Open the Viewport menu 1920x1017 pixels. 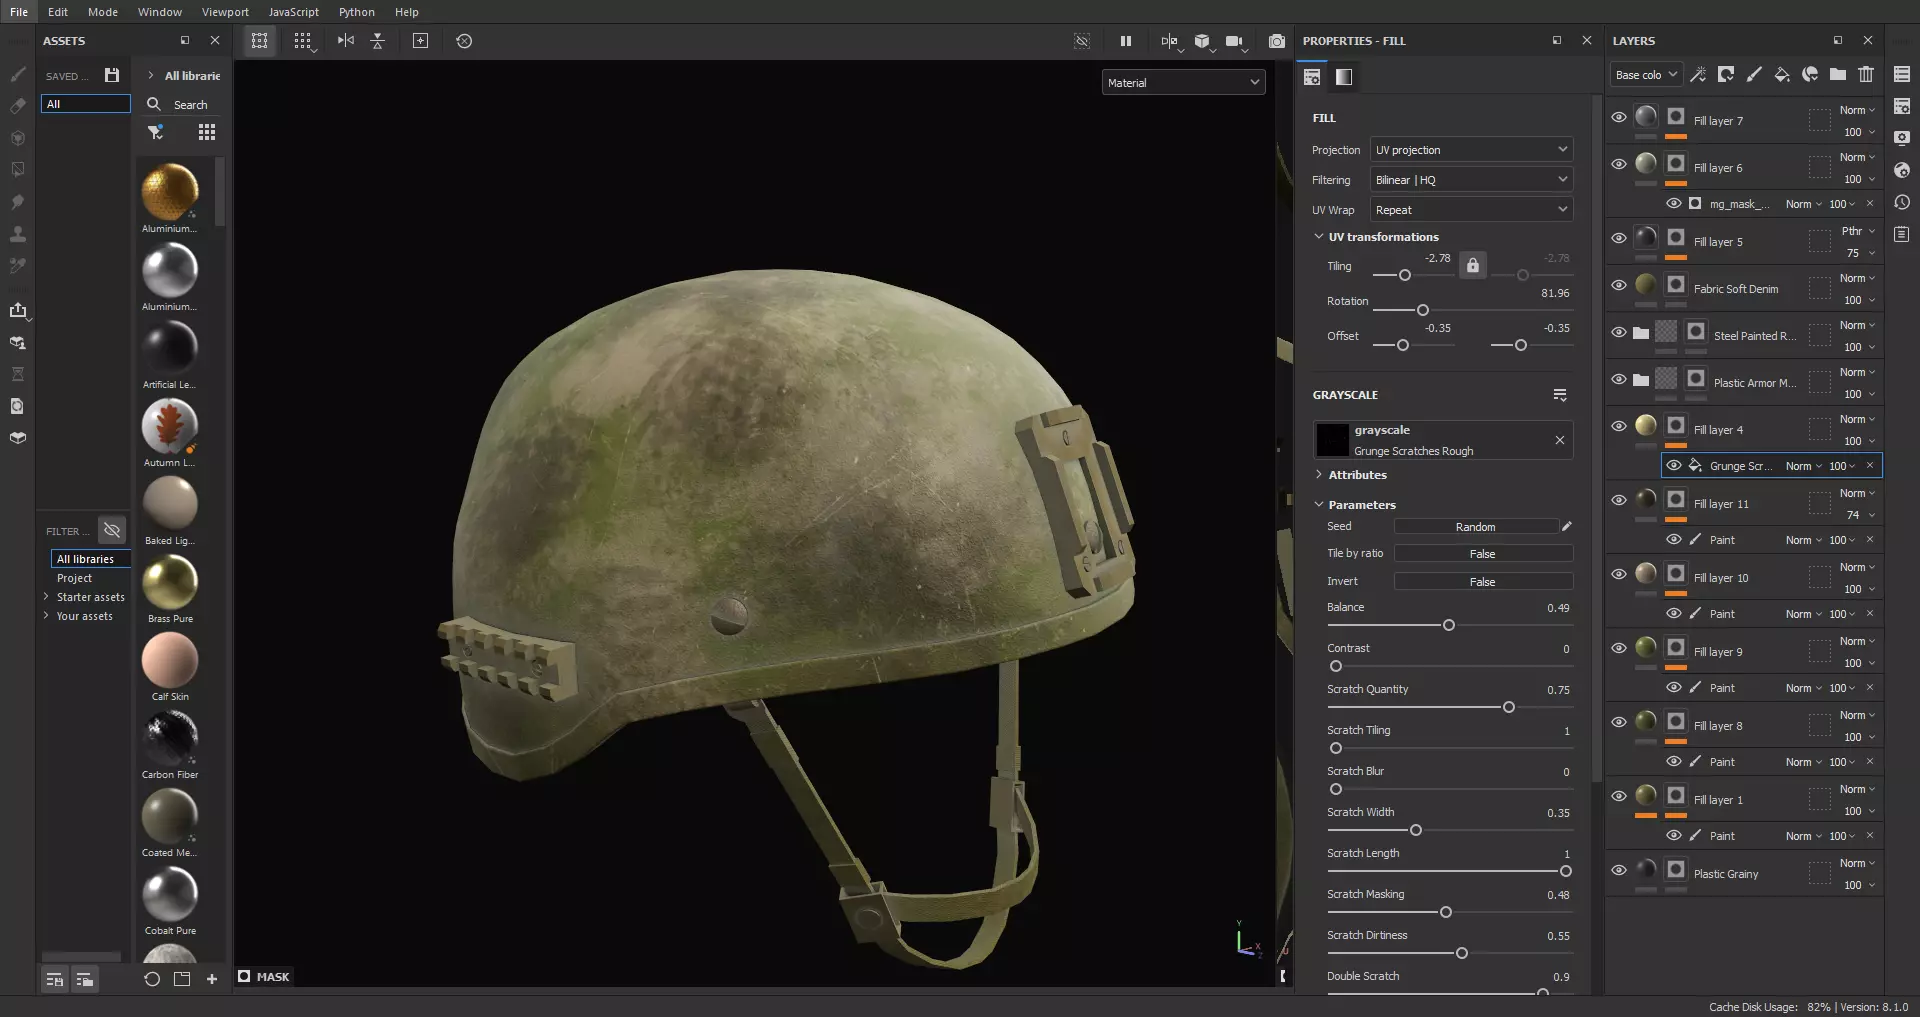tap(225, 12)
